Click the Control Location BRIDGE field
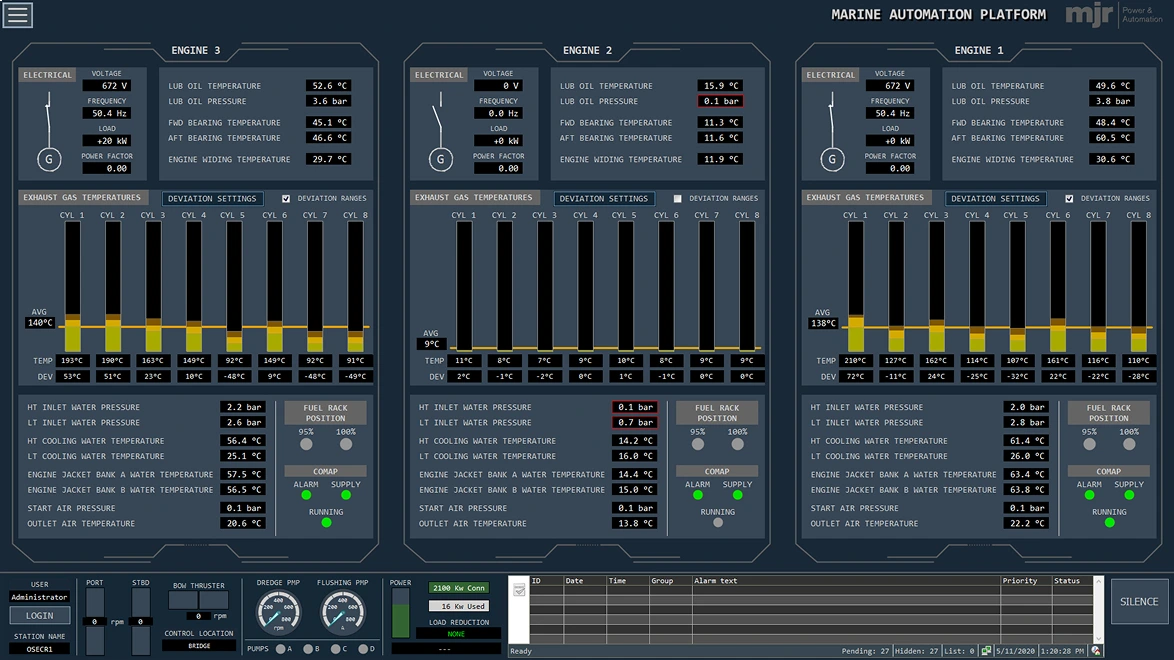Viewport: 1174px width, 660px height. (199, 646)
